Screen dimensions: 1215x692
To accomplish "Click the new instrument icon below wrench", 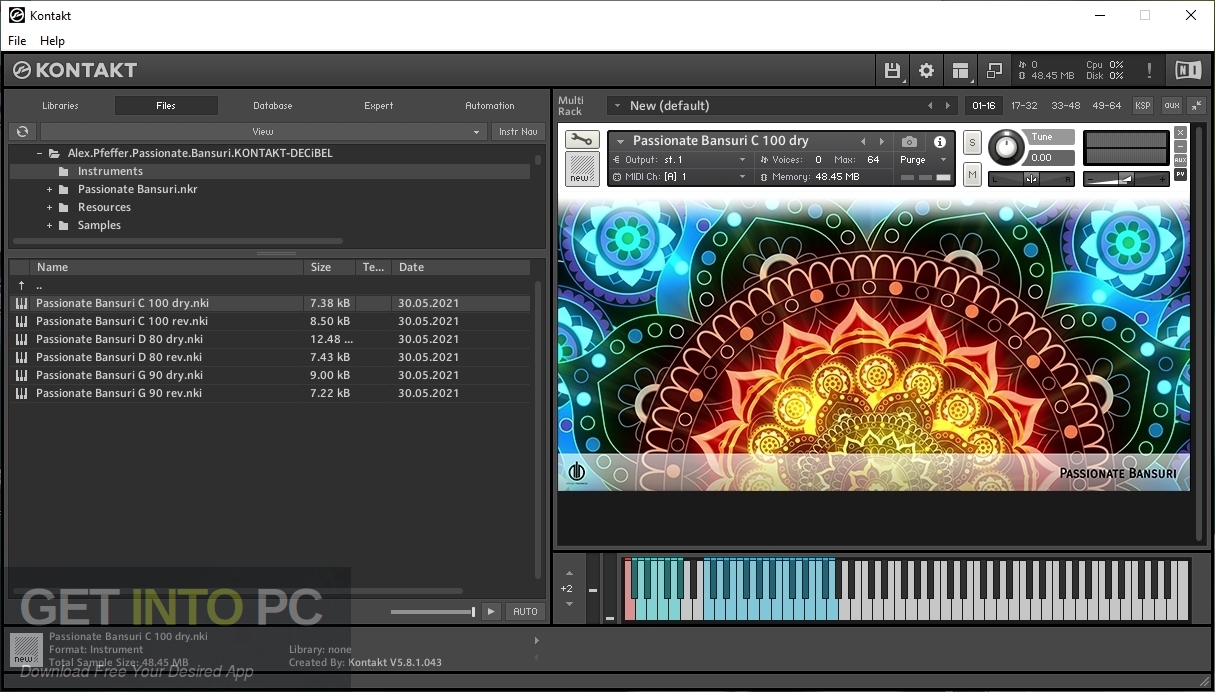I will pos(582,168).
